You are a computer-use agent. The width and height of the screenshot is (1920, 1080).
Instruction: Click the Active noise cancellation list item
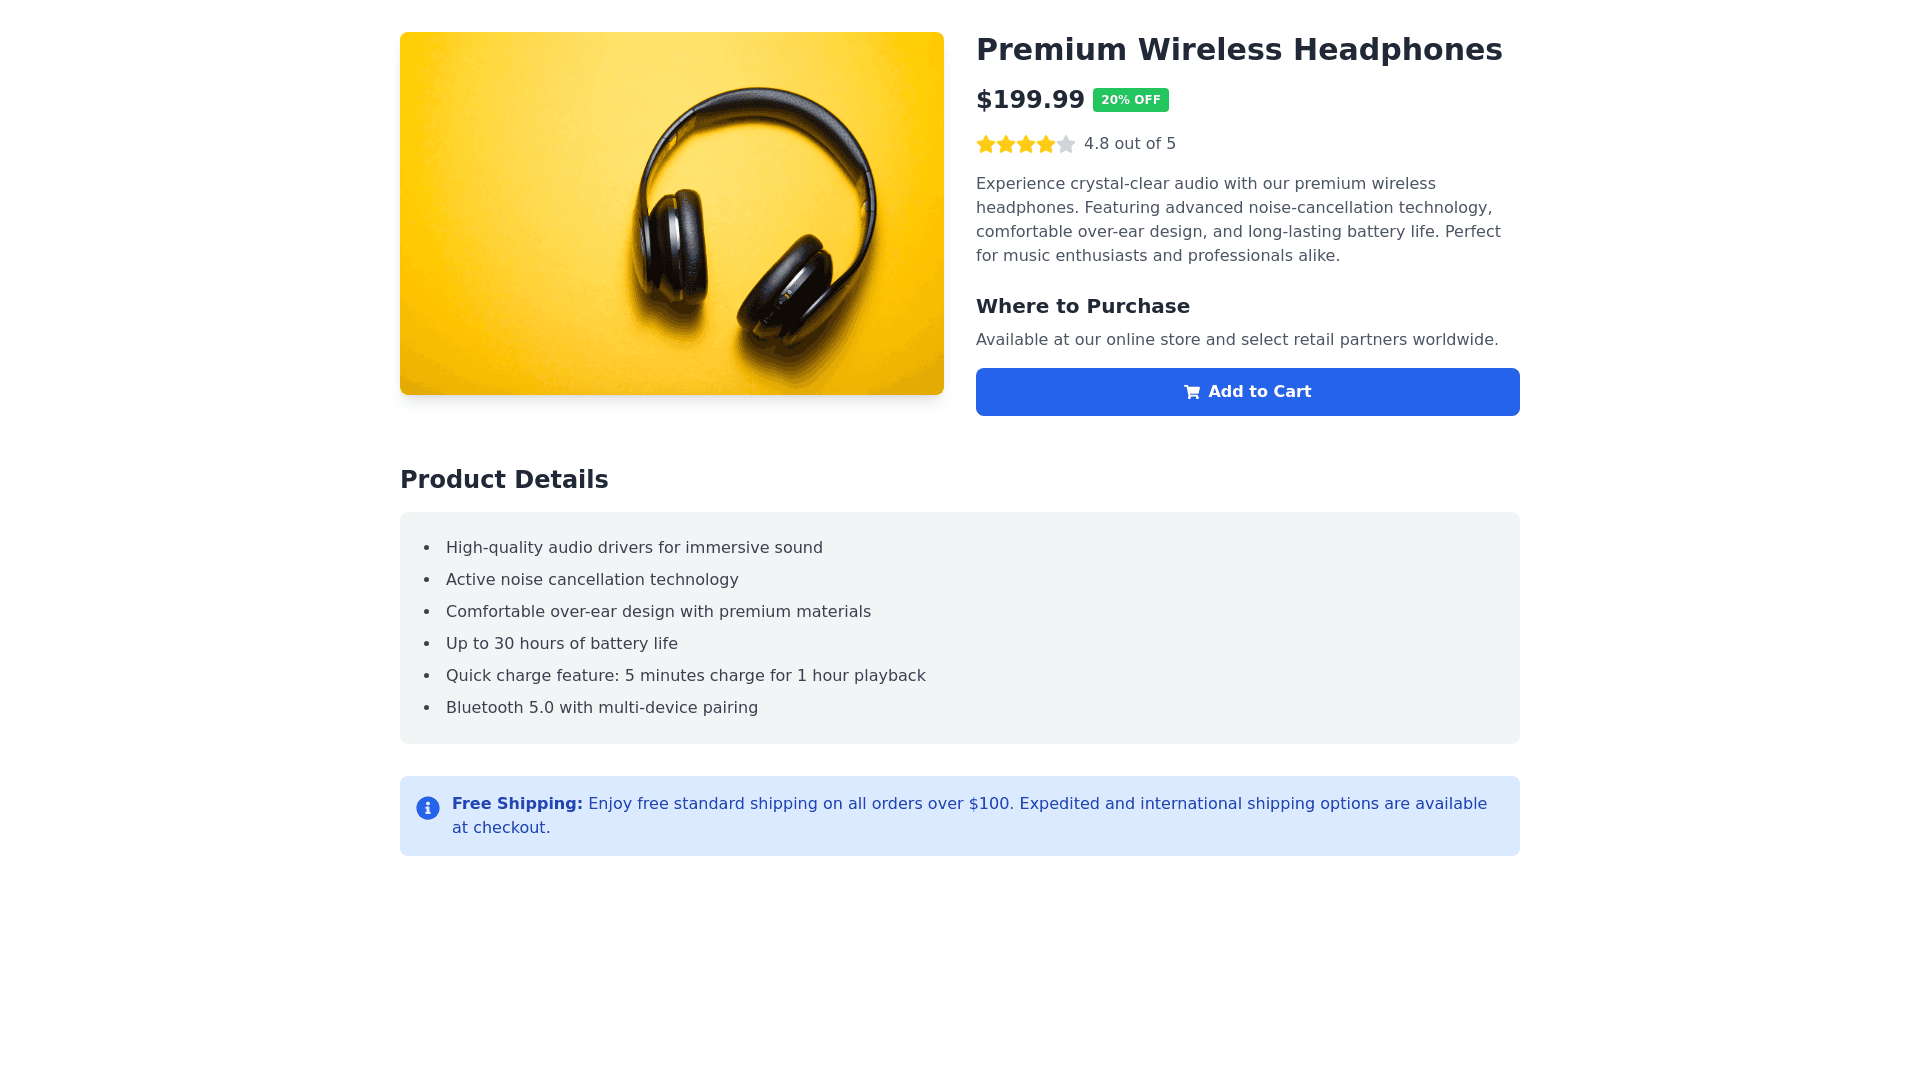pos(592,580)
